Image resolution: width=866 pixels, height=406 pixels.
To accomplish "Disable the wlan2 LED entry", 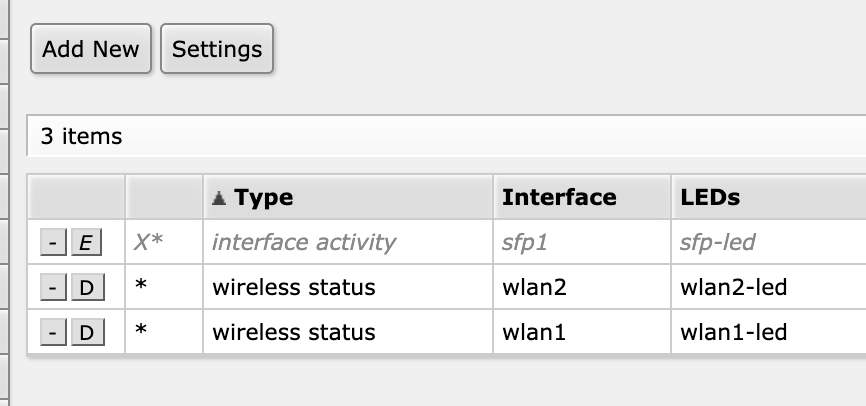I will pyautogui.click(x=86, y=288).
